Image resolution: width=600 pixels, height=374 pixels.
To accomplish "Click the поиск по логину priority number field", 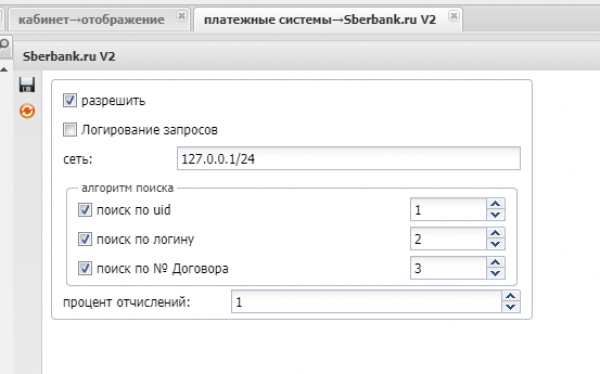I will click(x=448, y=239).
